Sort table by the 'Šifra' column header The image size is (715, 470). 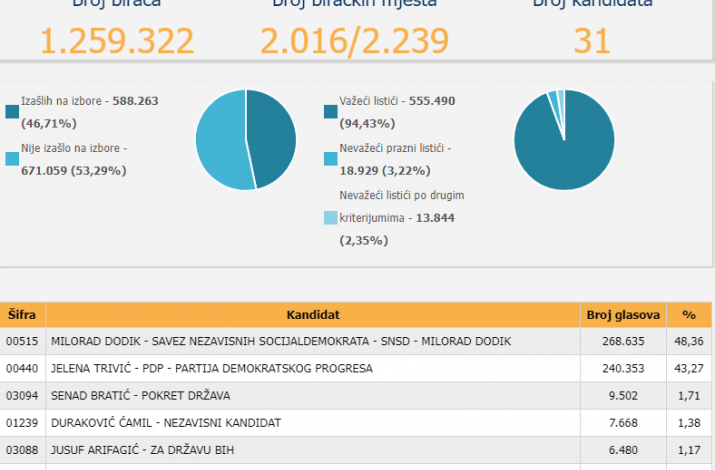(x=23, y=314)
